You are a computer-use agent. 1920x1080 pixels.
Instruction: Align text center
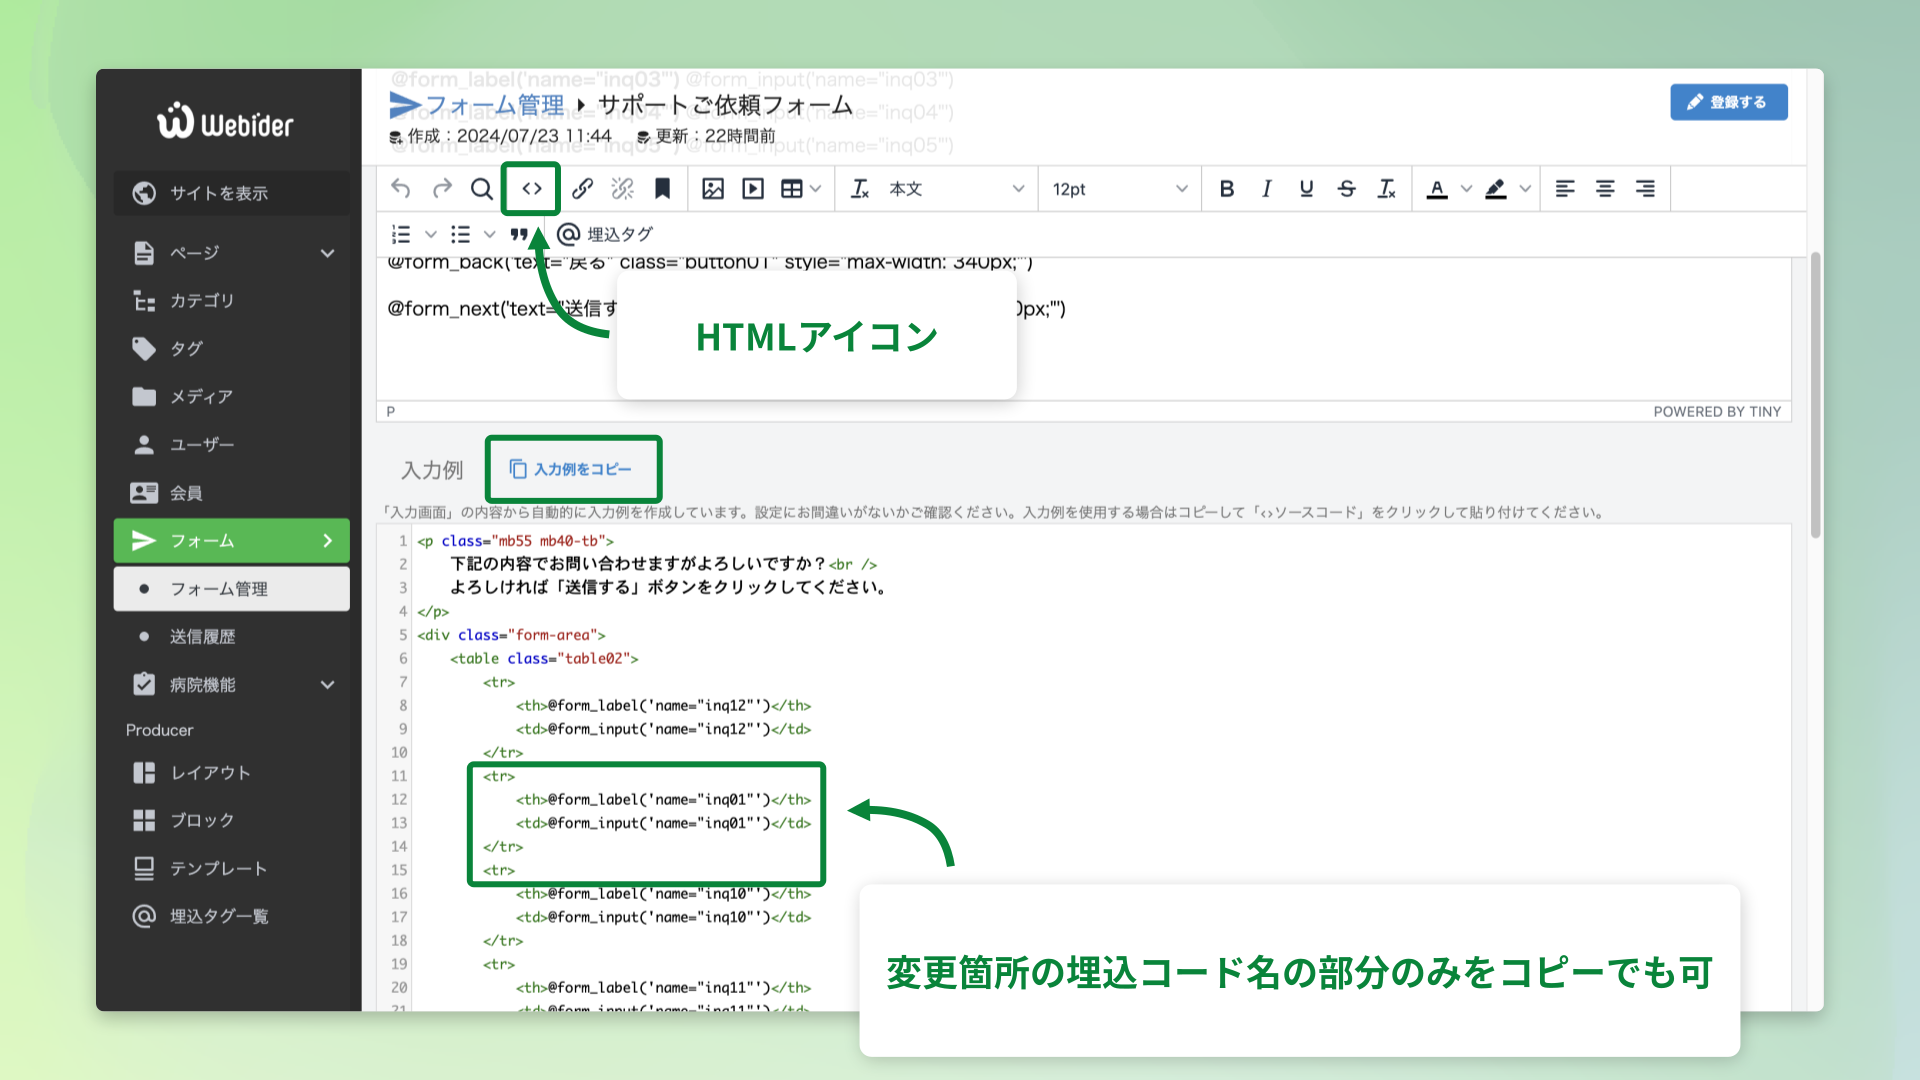coord(1605,189)
